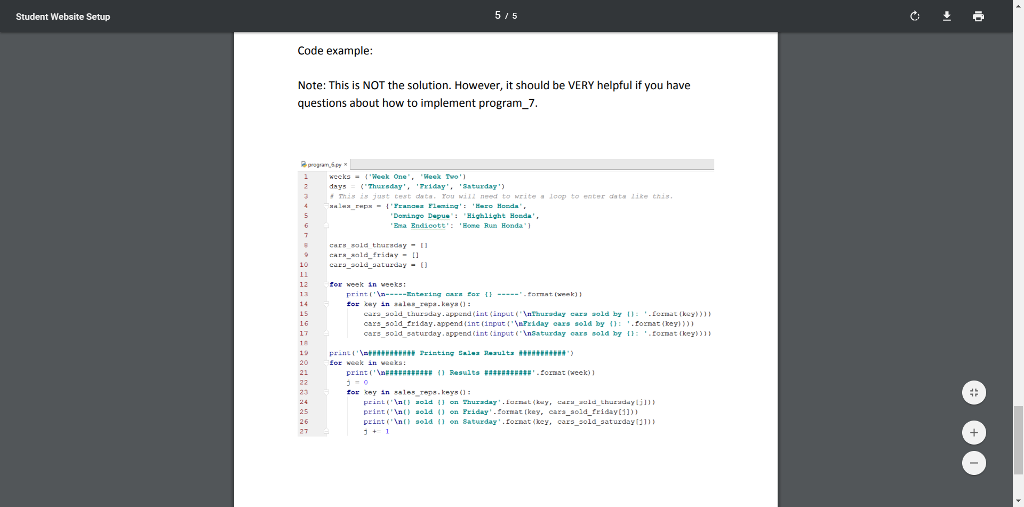Viewport: 1024px width, 507px height.
Task: Download the PDF file
Action: [x=946, y=16]
